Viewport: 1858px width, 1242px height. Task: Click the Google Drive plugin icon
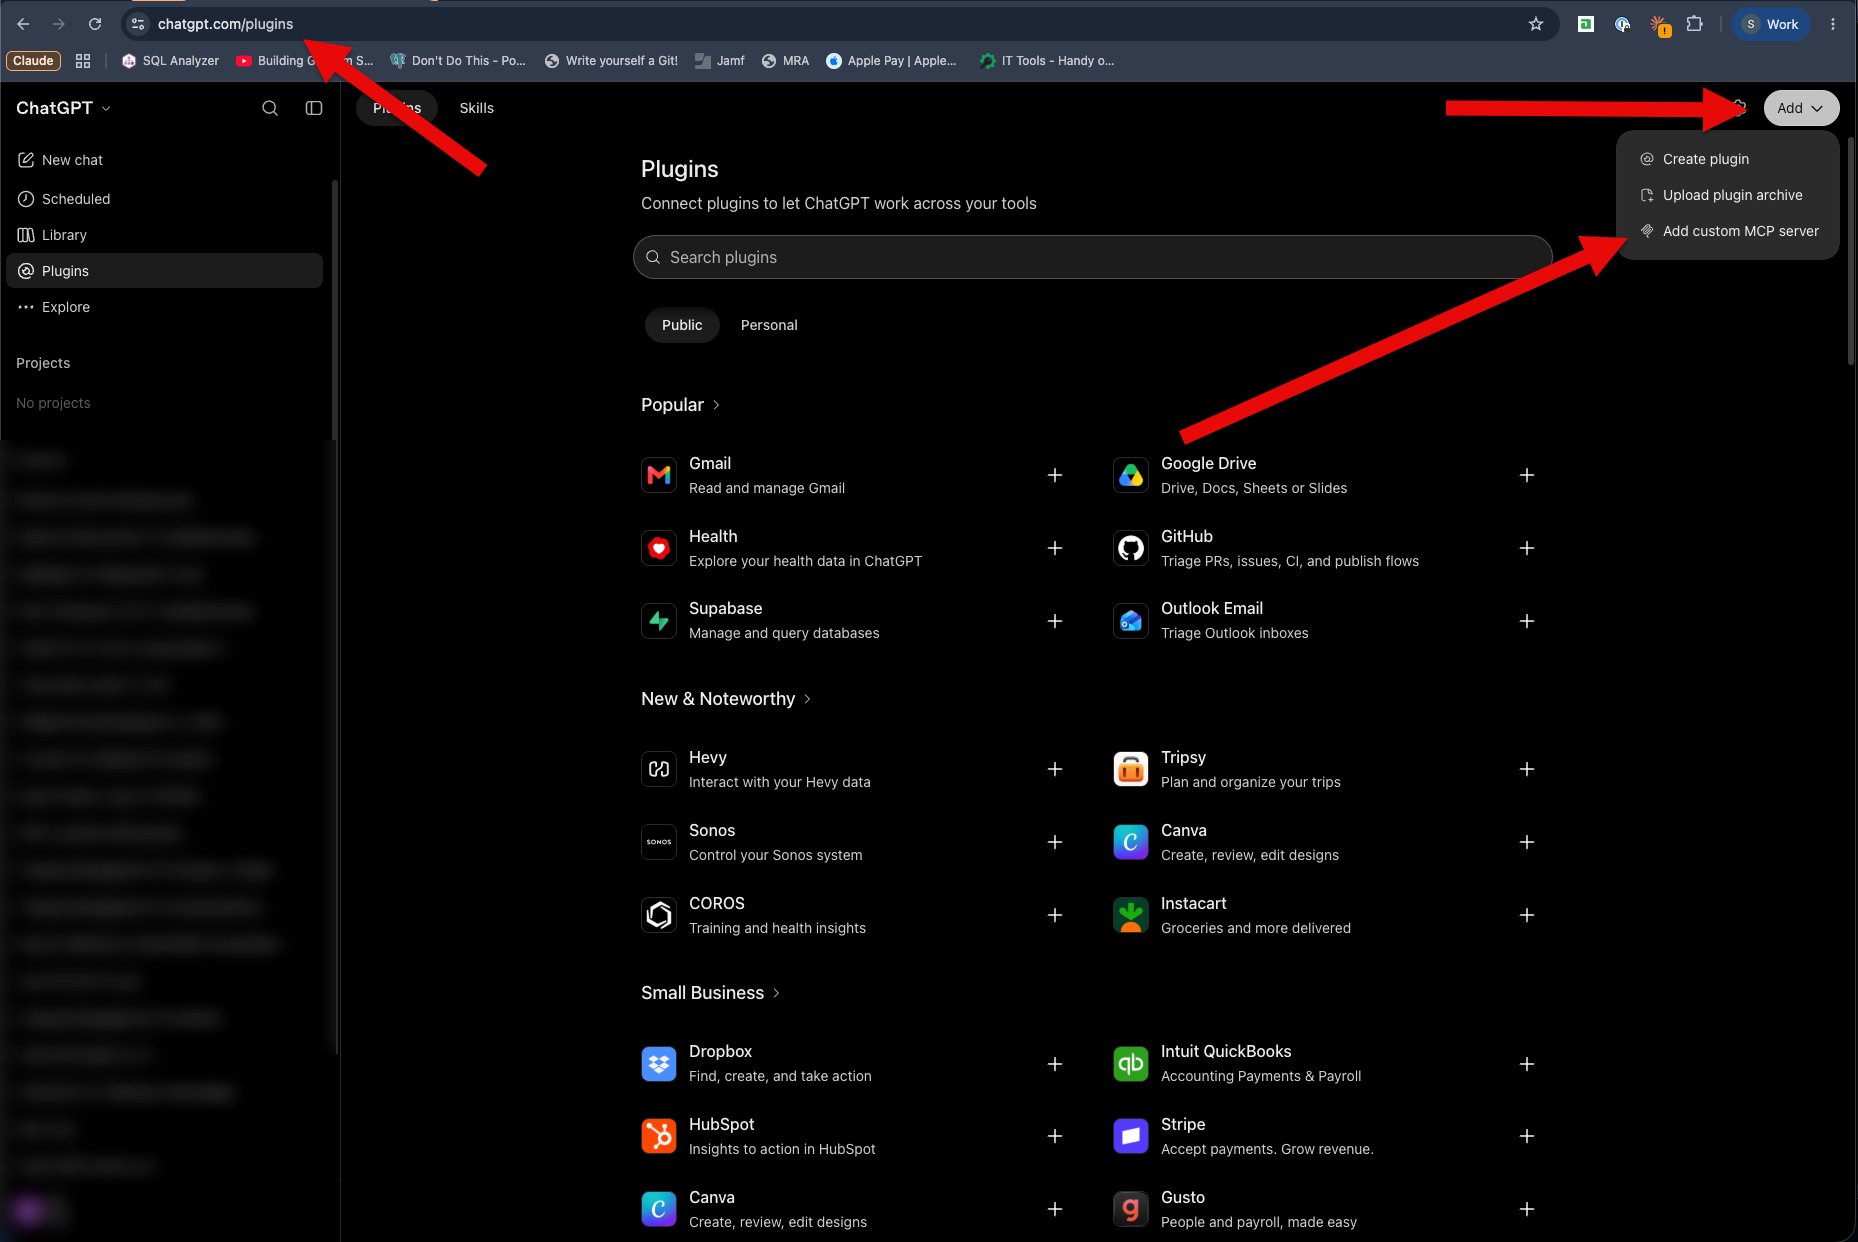click(1131, 475)
